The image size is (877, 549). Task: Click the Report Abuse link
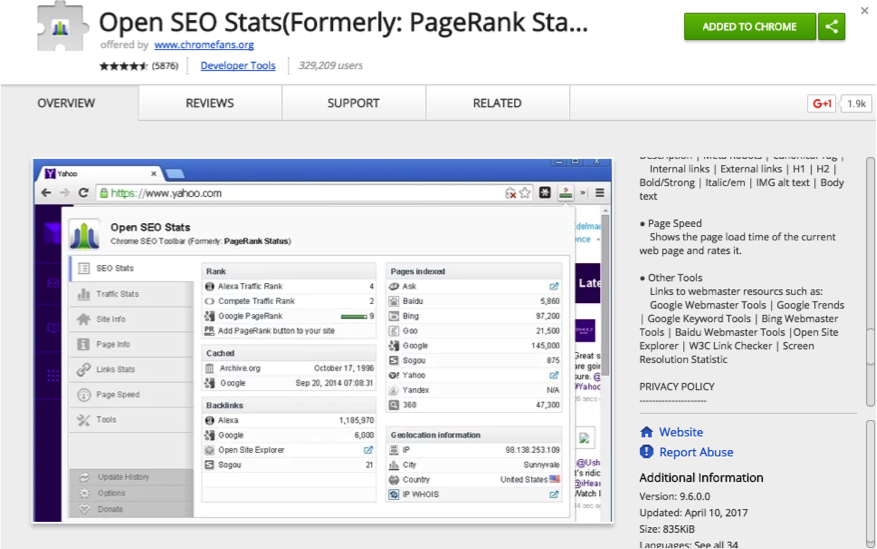coord(696,452)
